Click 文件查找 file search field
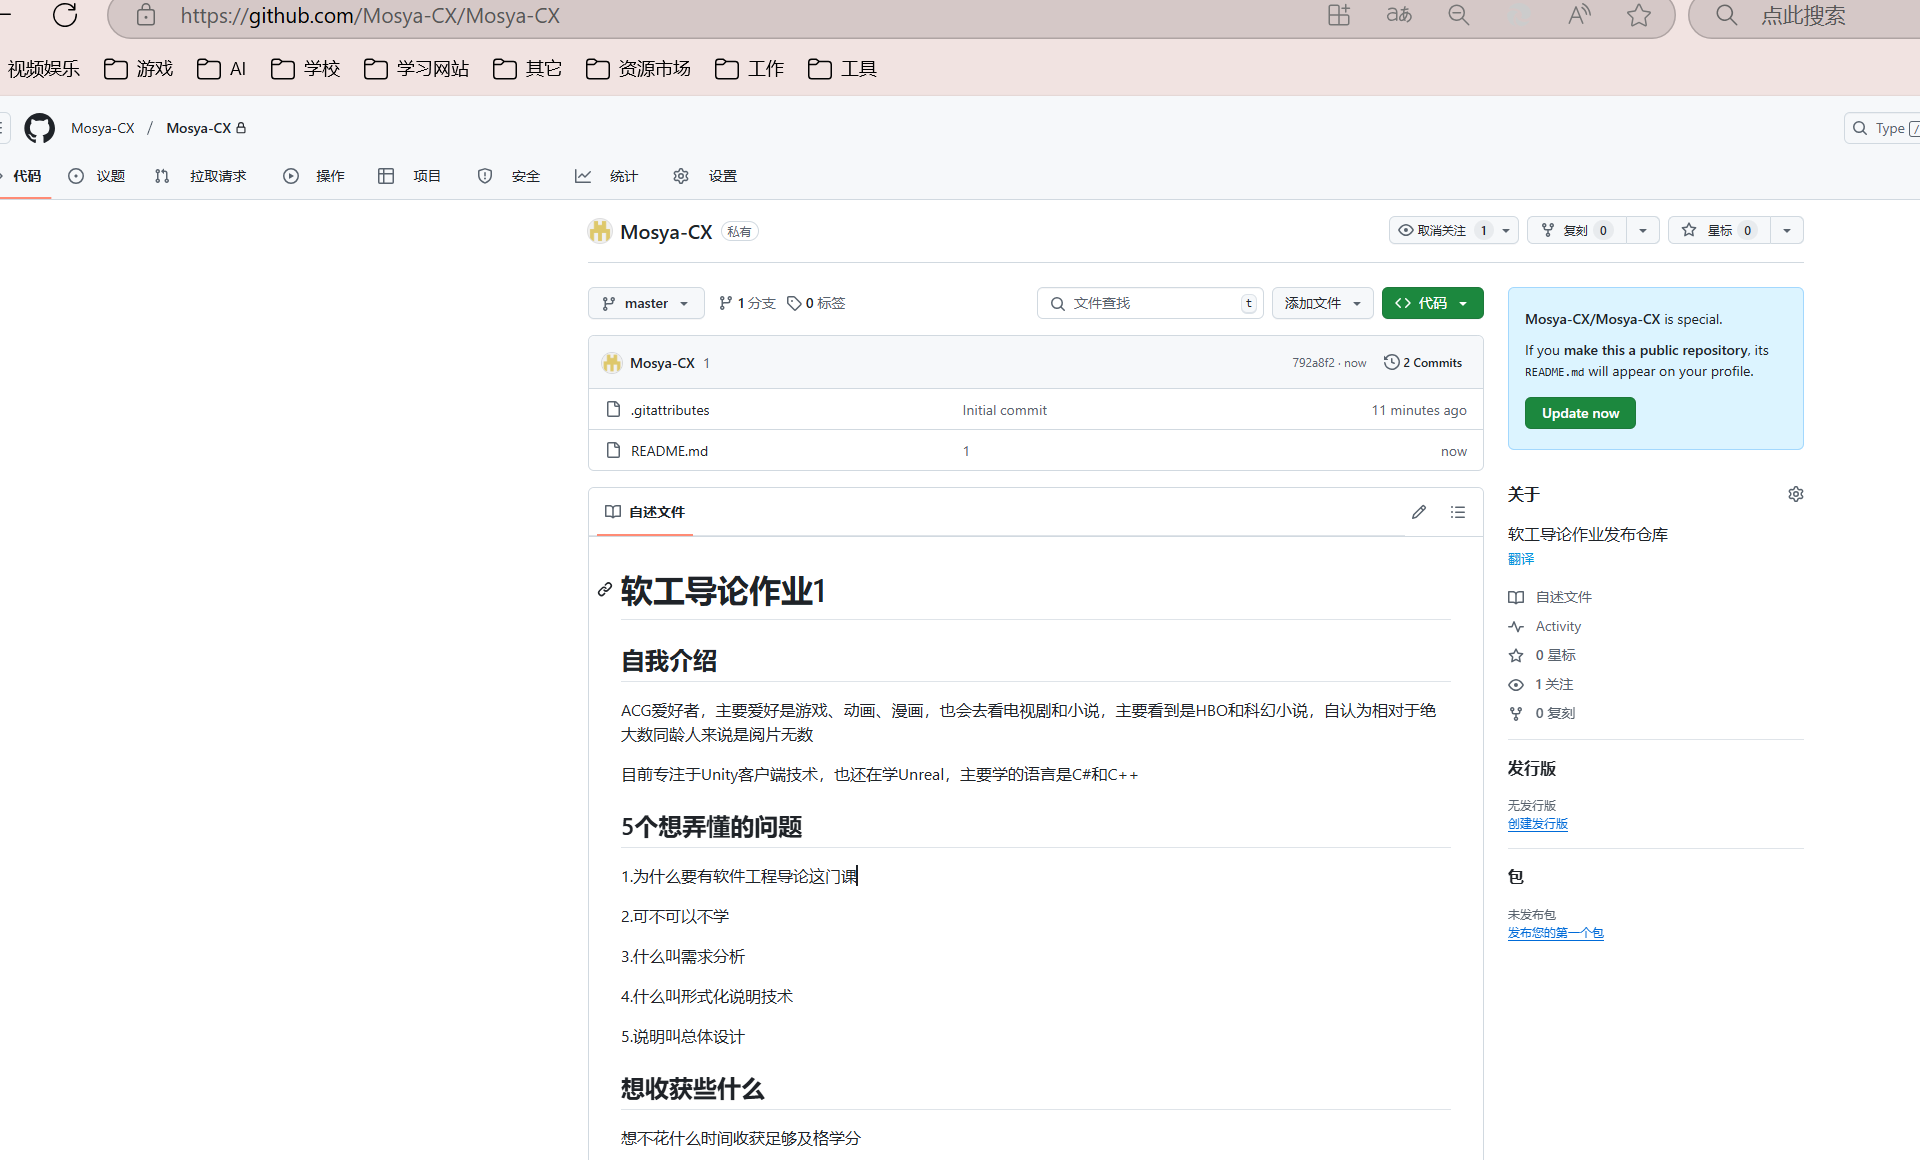Image resolution: width=1920 pixels, height=1160 pixels. point(1150,303)
